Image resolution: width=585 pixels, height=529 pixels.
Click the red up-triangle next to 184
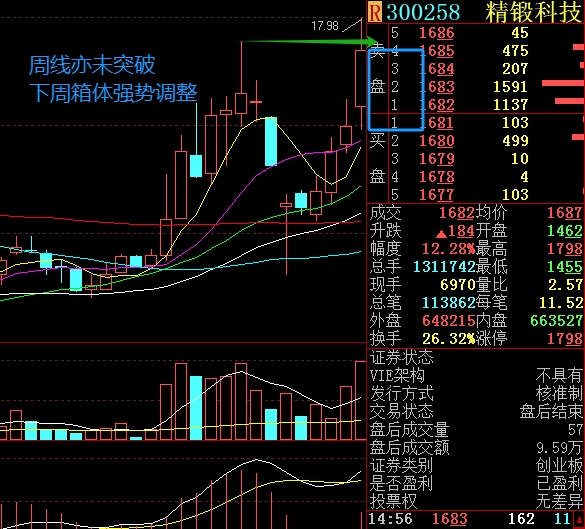[441, 234]
